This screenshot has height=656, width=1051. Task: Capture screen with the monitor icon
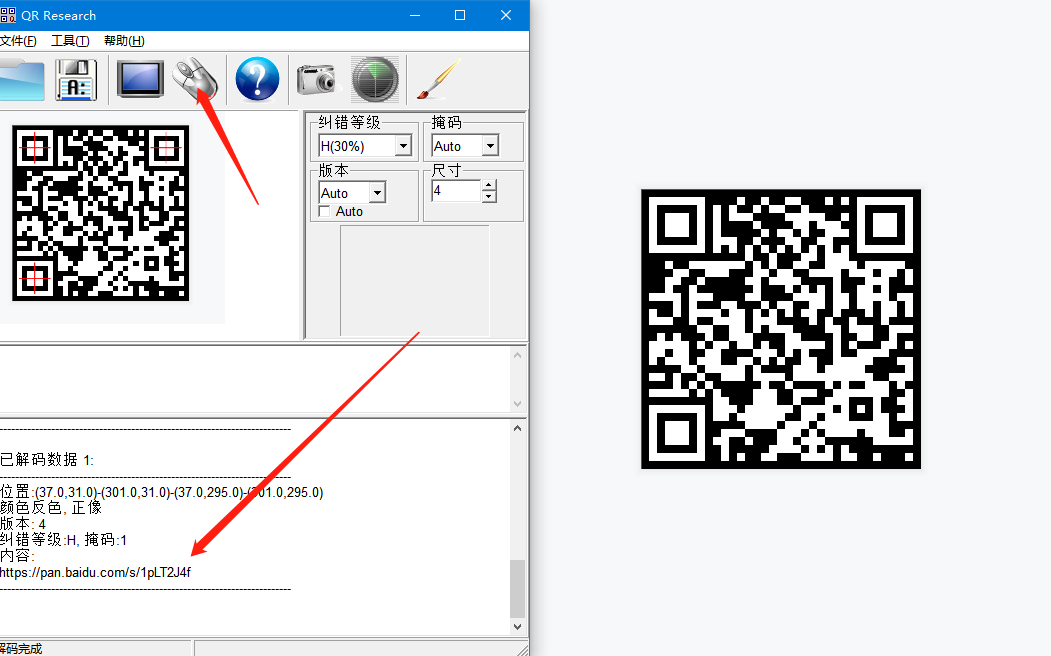point(140,79)
